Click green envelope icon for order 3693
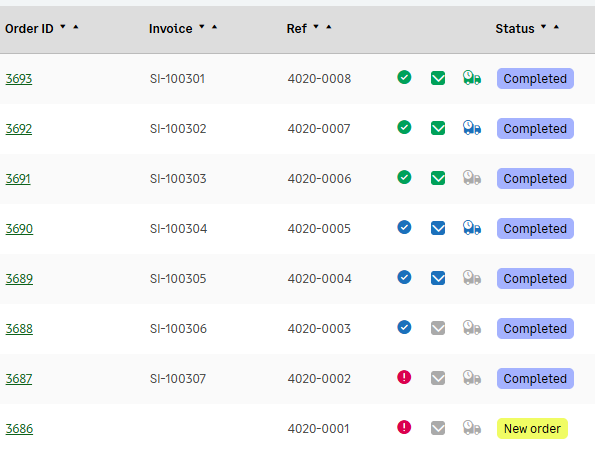Screen dimensions: 595x454 click(x=438, y=78)
